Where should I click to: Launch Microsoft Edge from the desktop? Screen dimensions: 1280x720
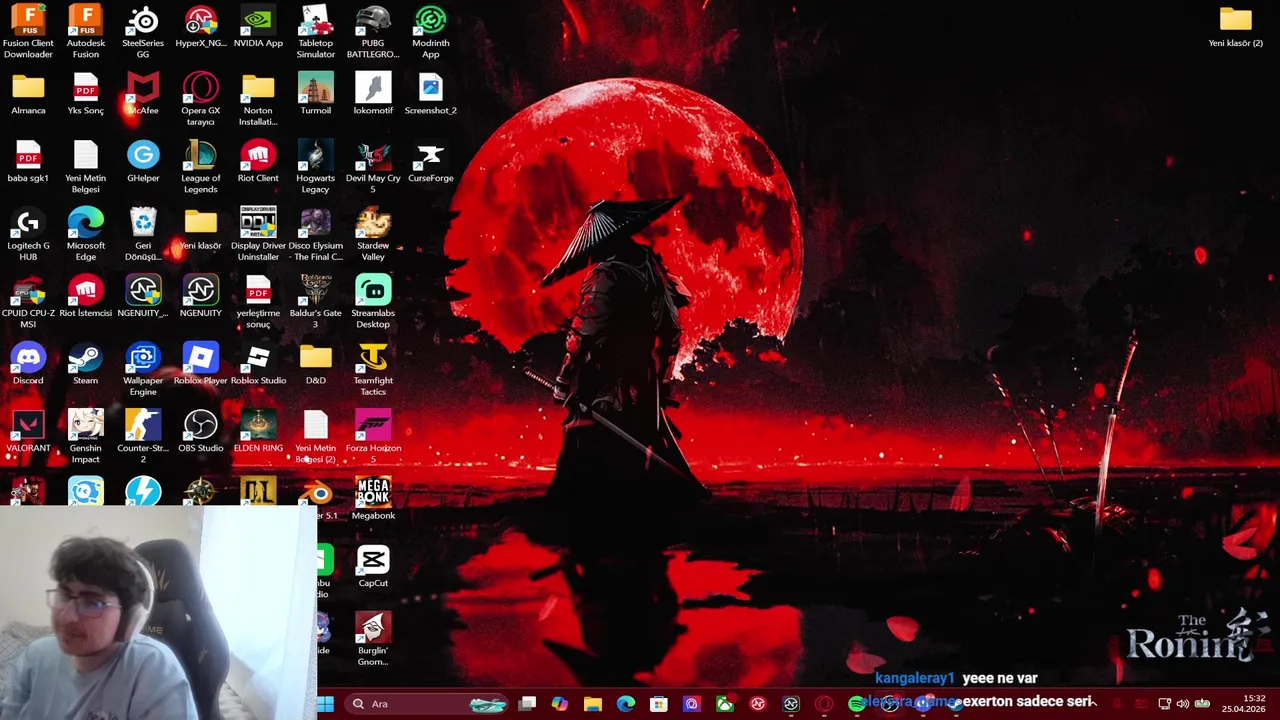(85, 234)
